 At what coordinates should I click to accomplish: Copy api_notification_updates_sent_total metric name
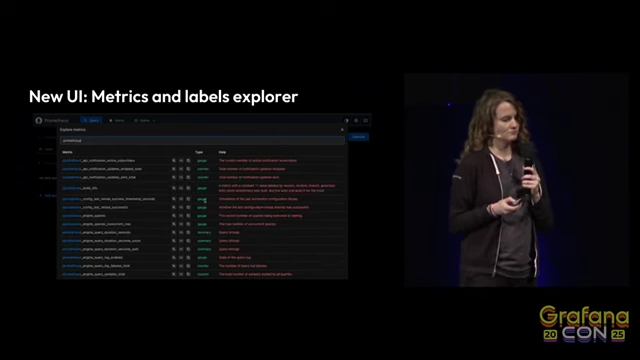pos(189,178)
